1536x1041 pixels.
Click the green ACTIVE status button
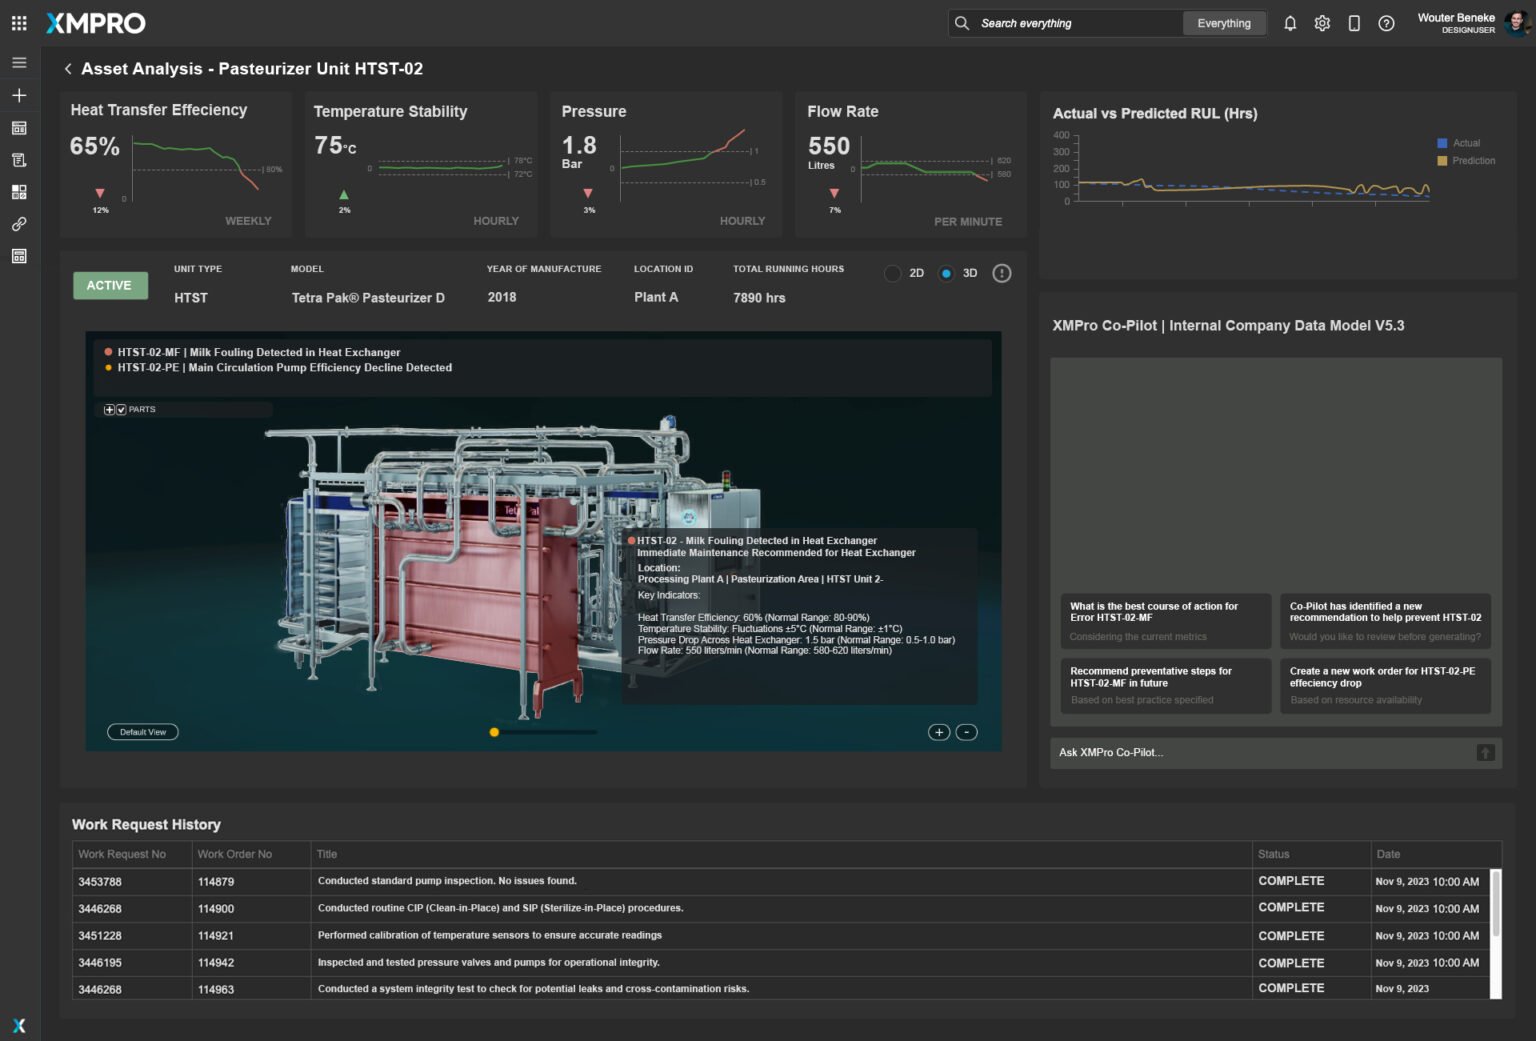point(109,286)
